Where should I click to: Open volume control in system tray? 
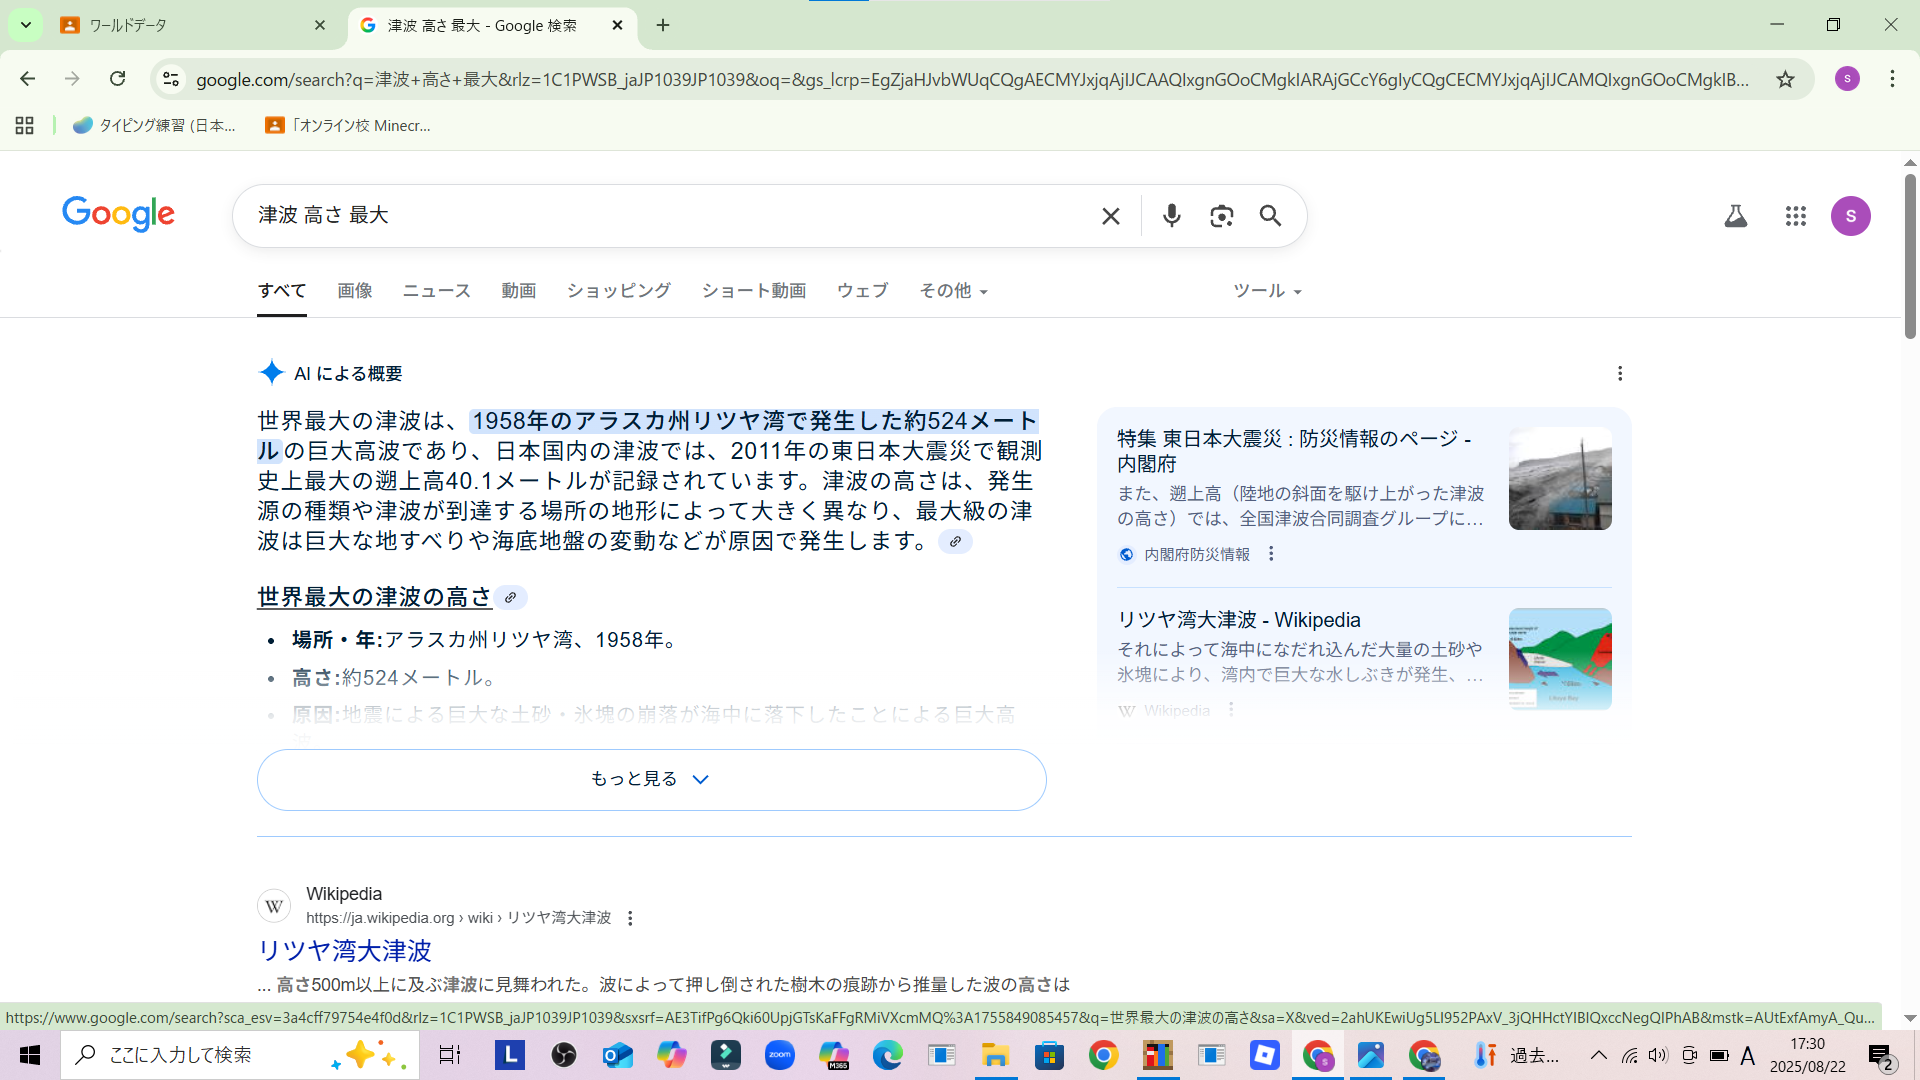[x=1658, y=1055]
